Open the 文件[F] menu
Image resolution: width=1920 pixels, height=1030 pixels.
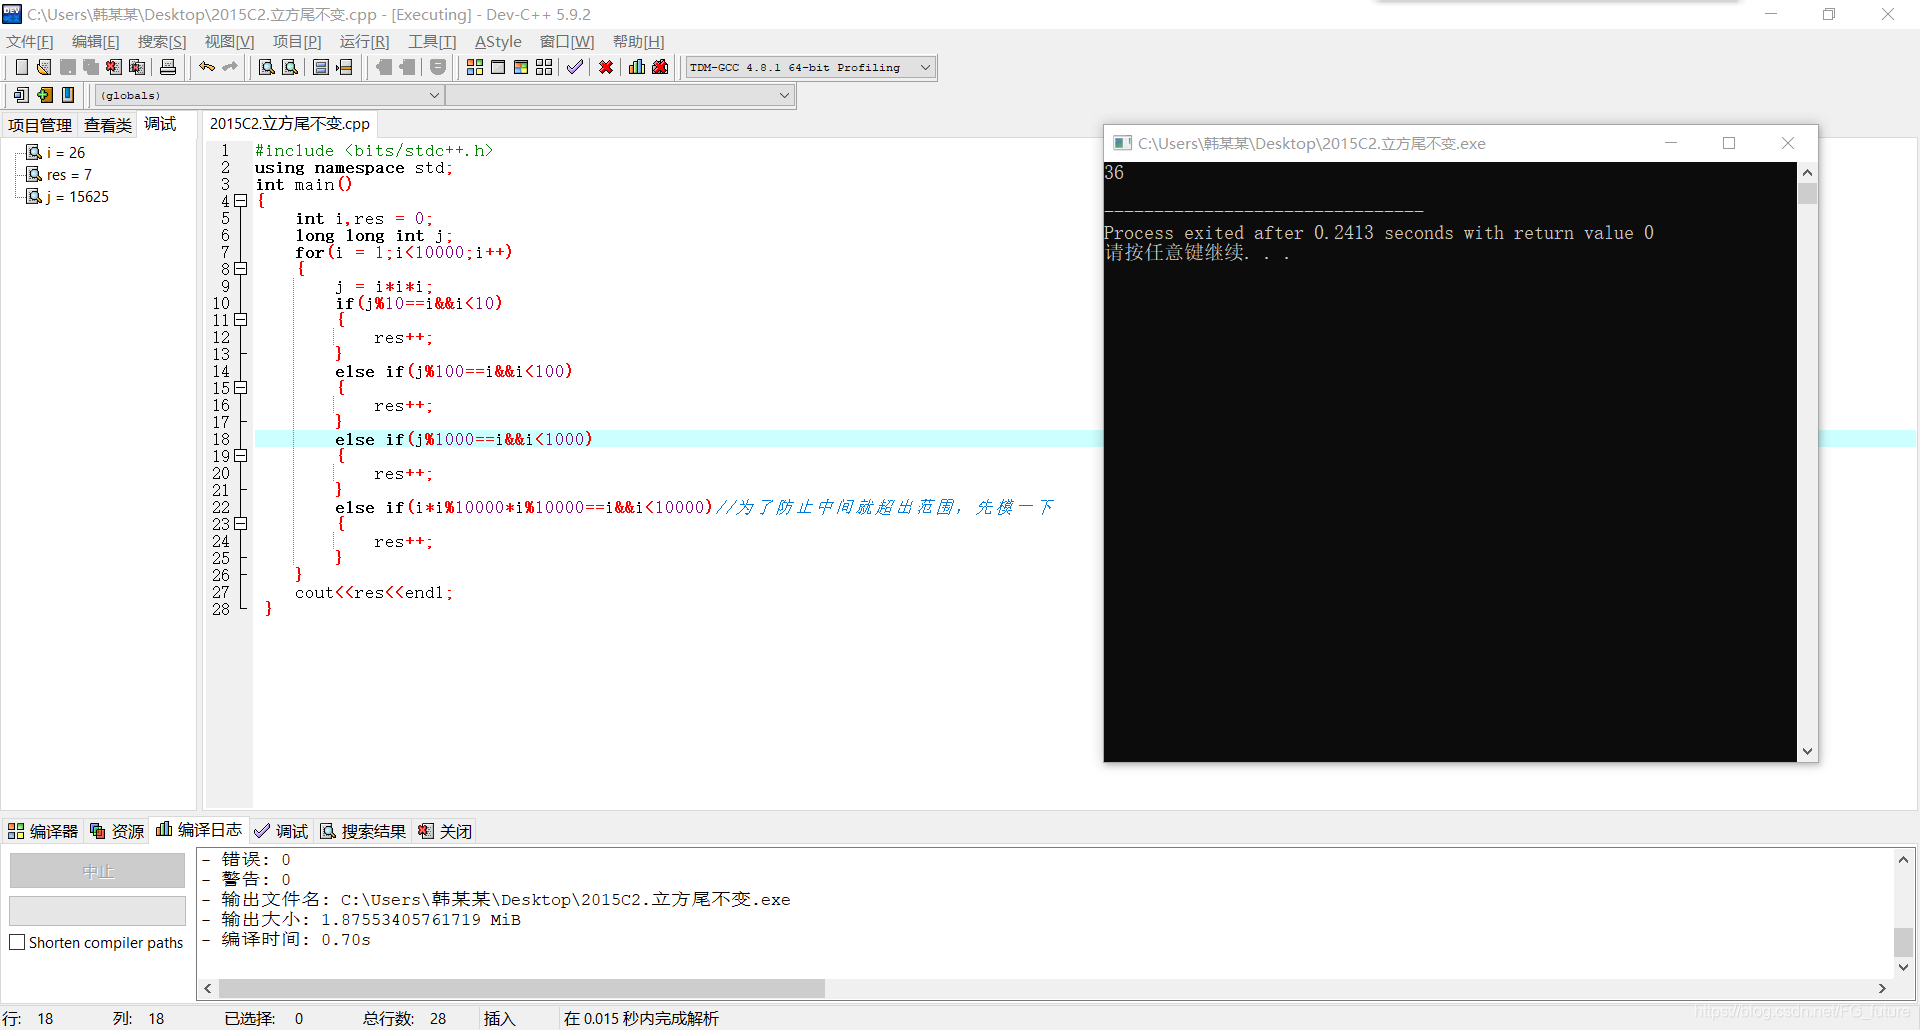(x=30, y=41)
